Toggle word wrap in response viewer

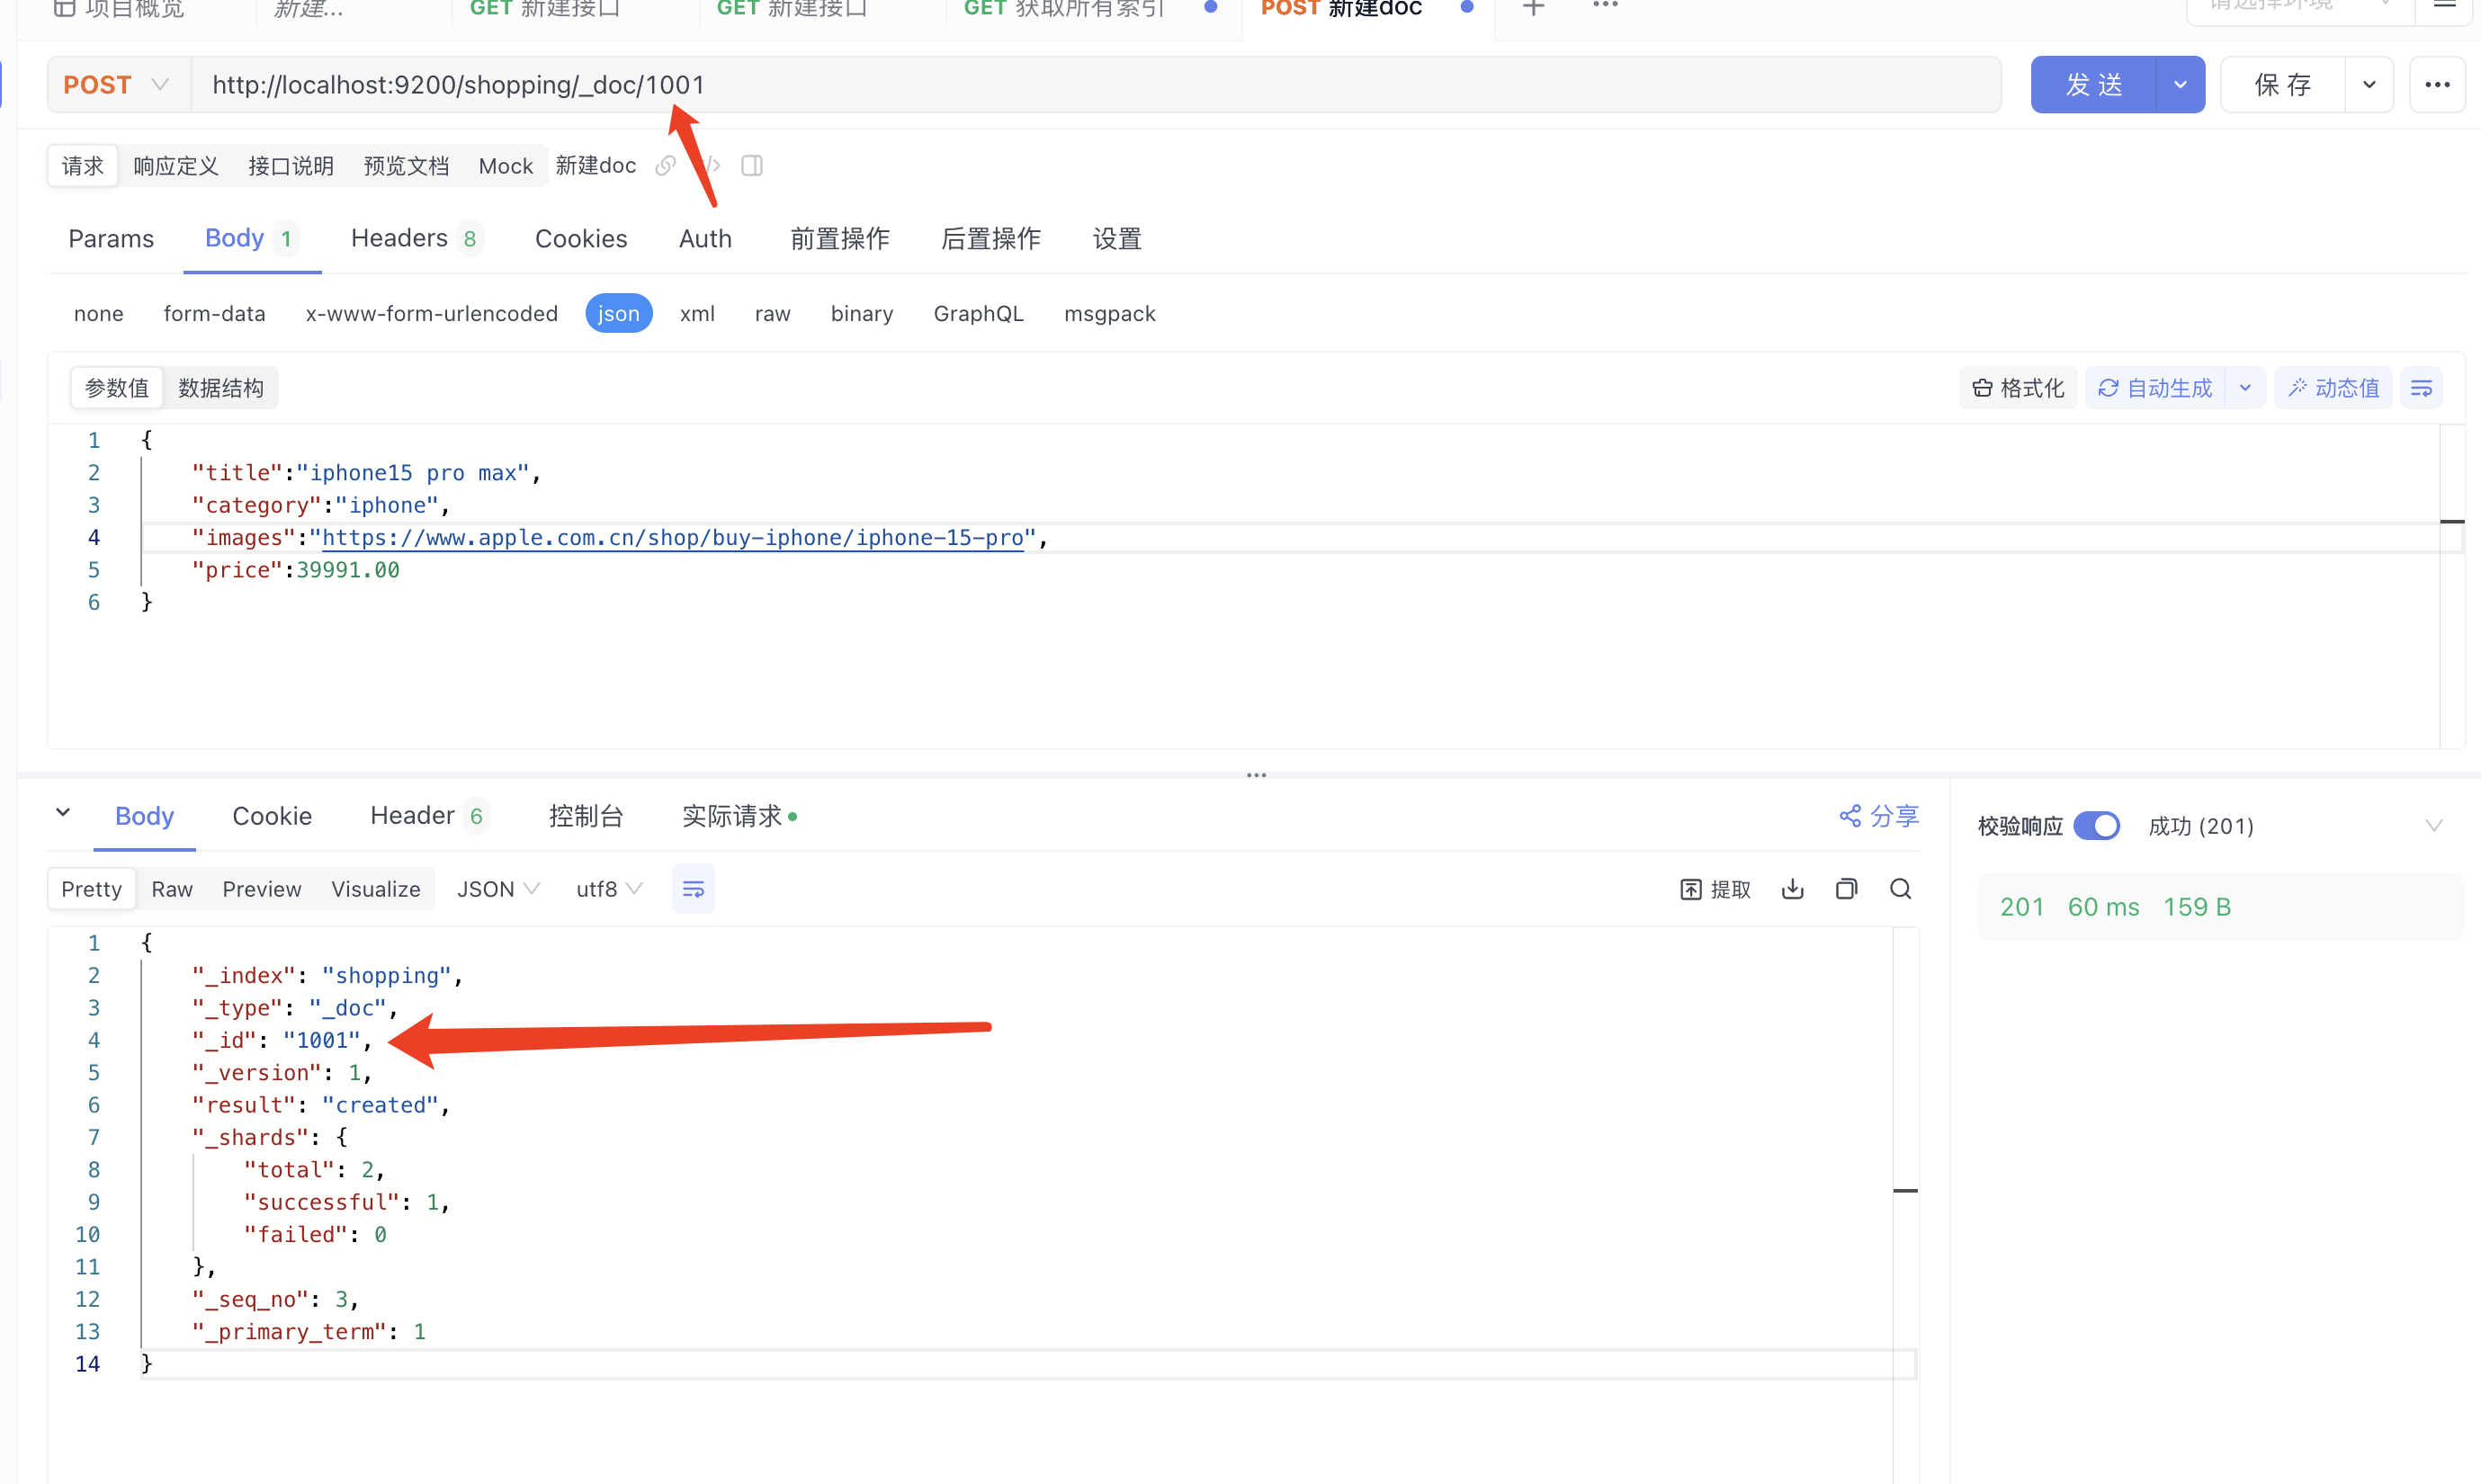tap(693, 889)
